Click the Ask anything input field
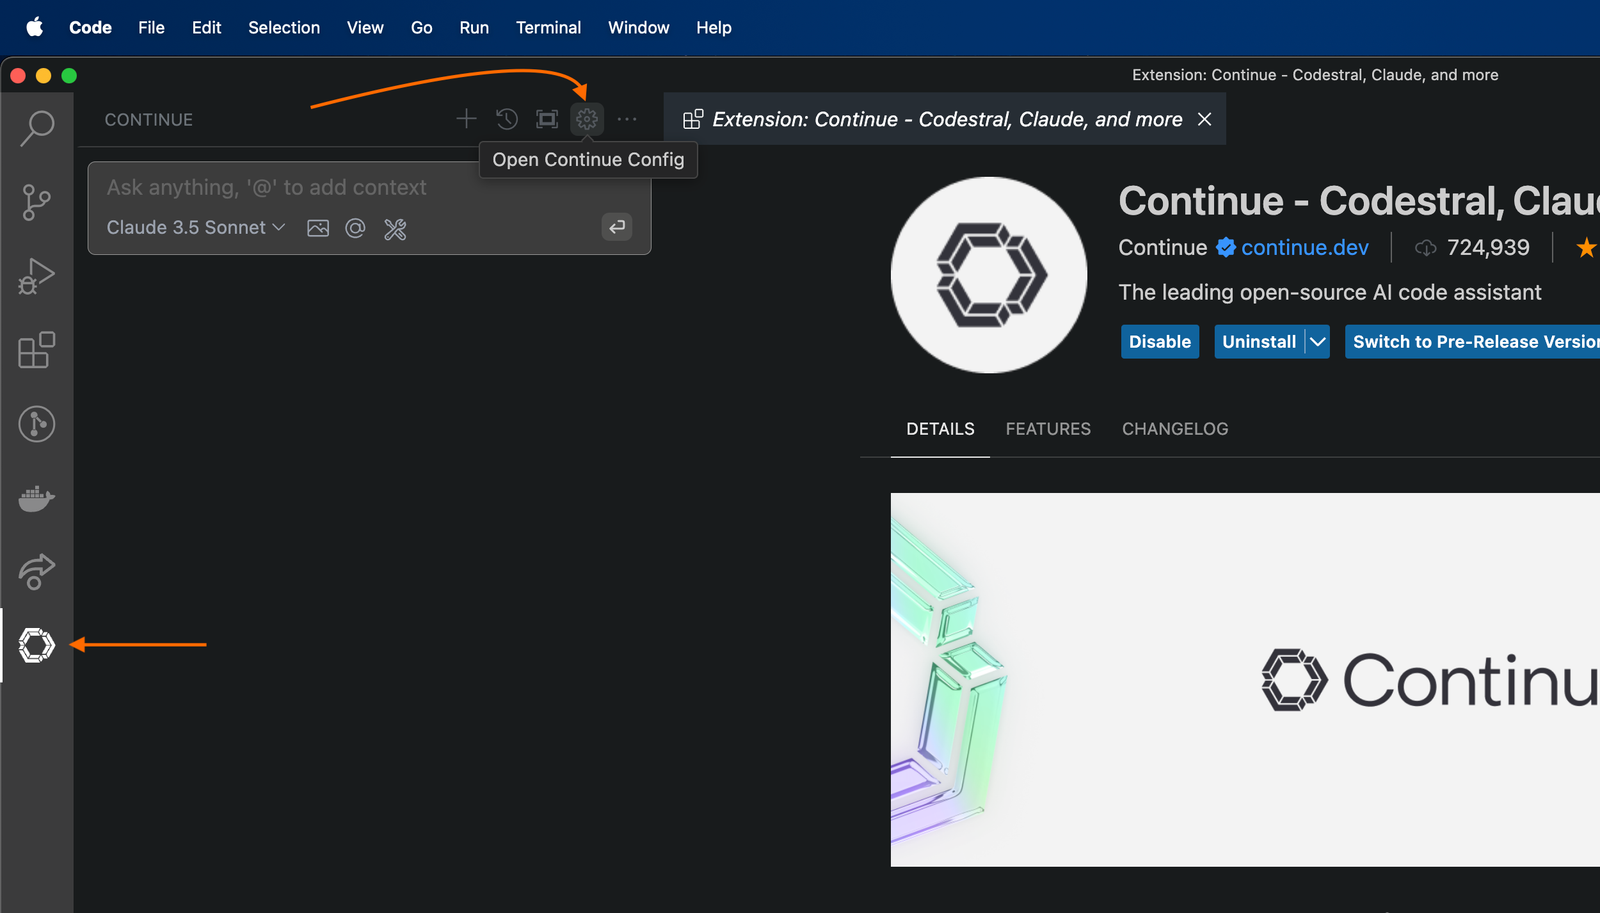This screenshot has width=1600, height=913. (x=300, y=187)
